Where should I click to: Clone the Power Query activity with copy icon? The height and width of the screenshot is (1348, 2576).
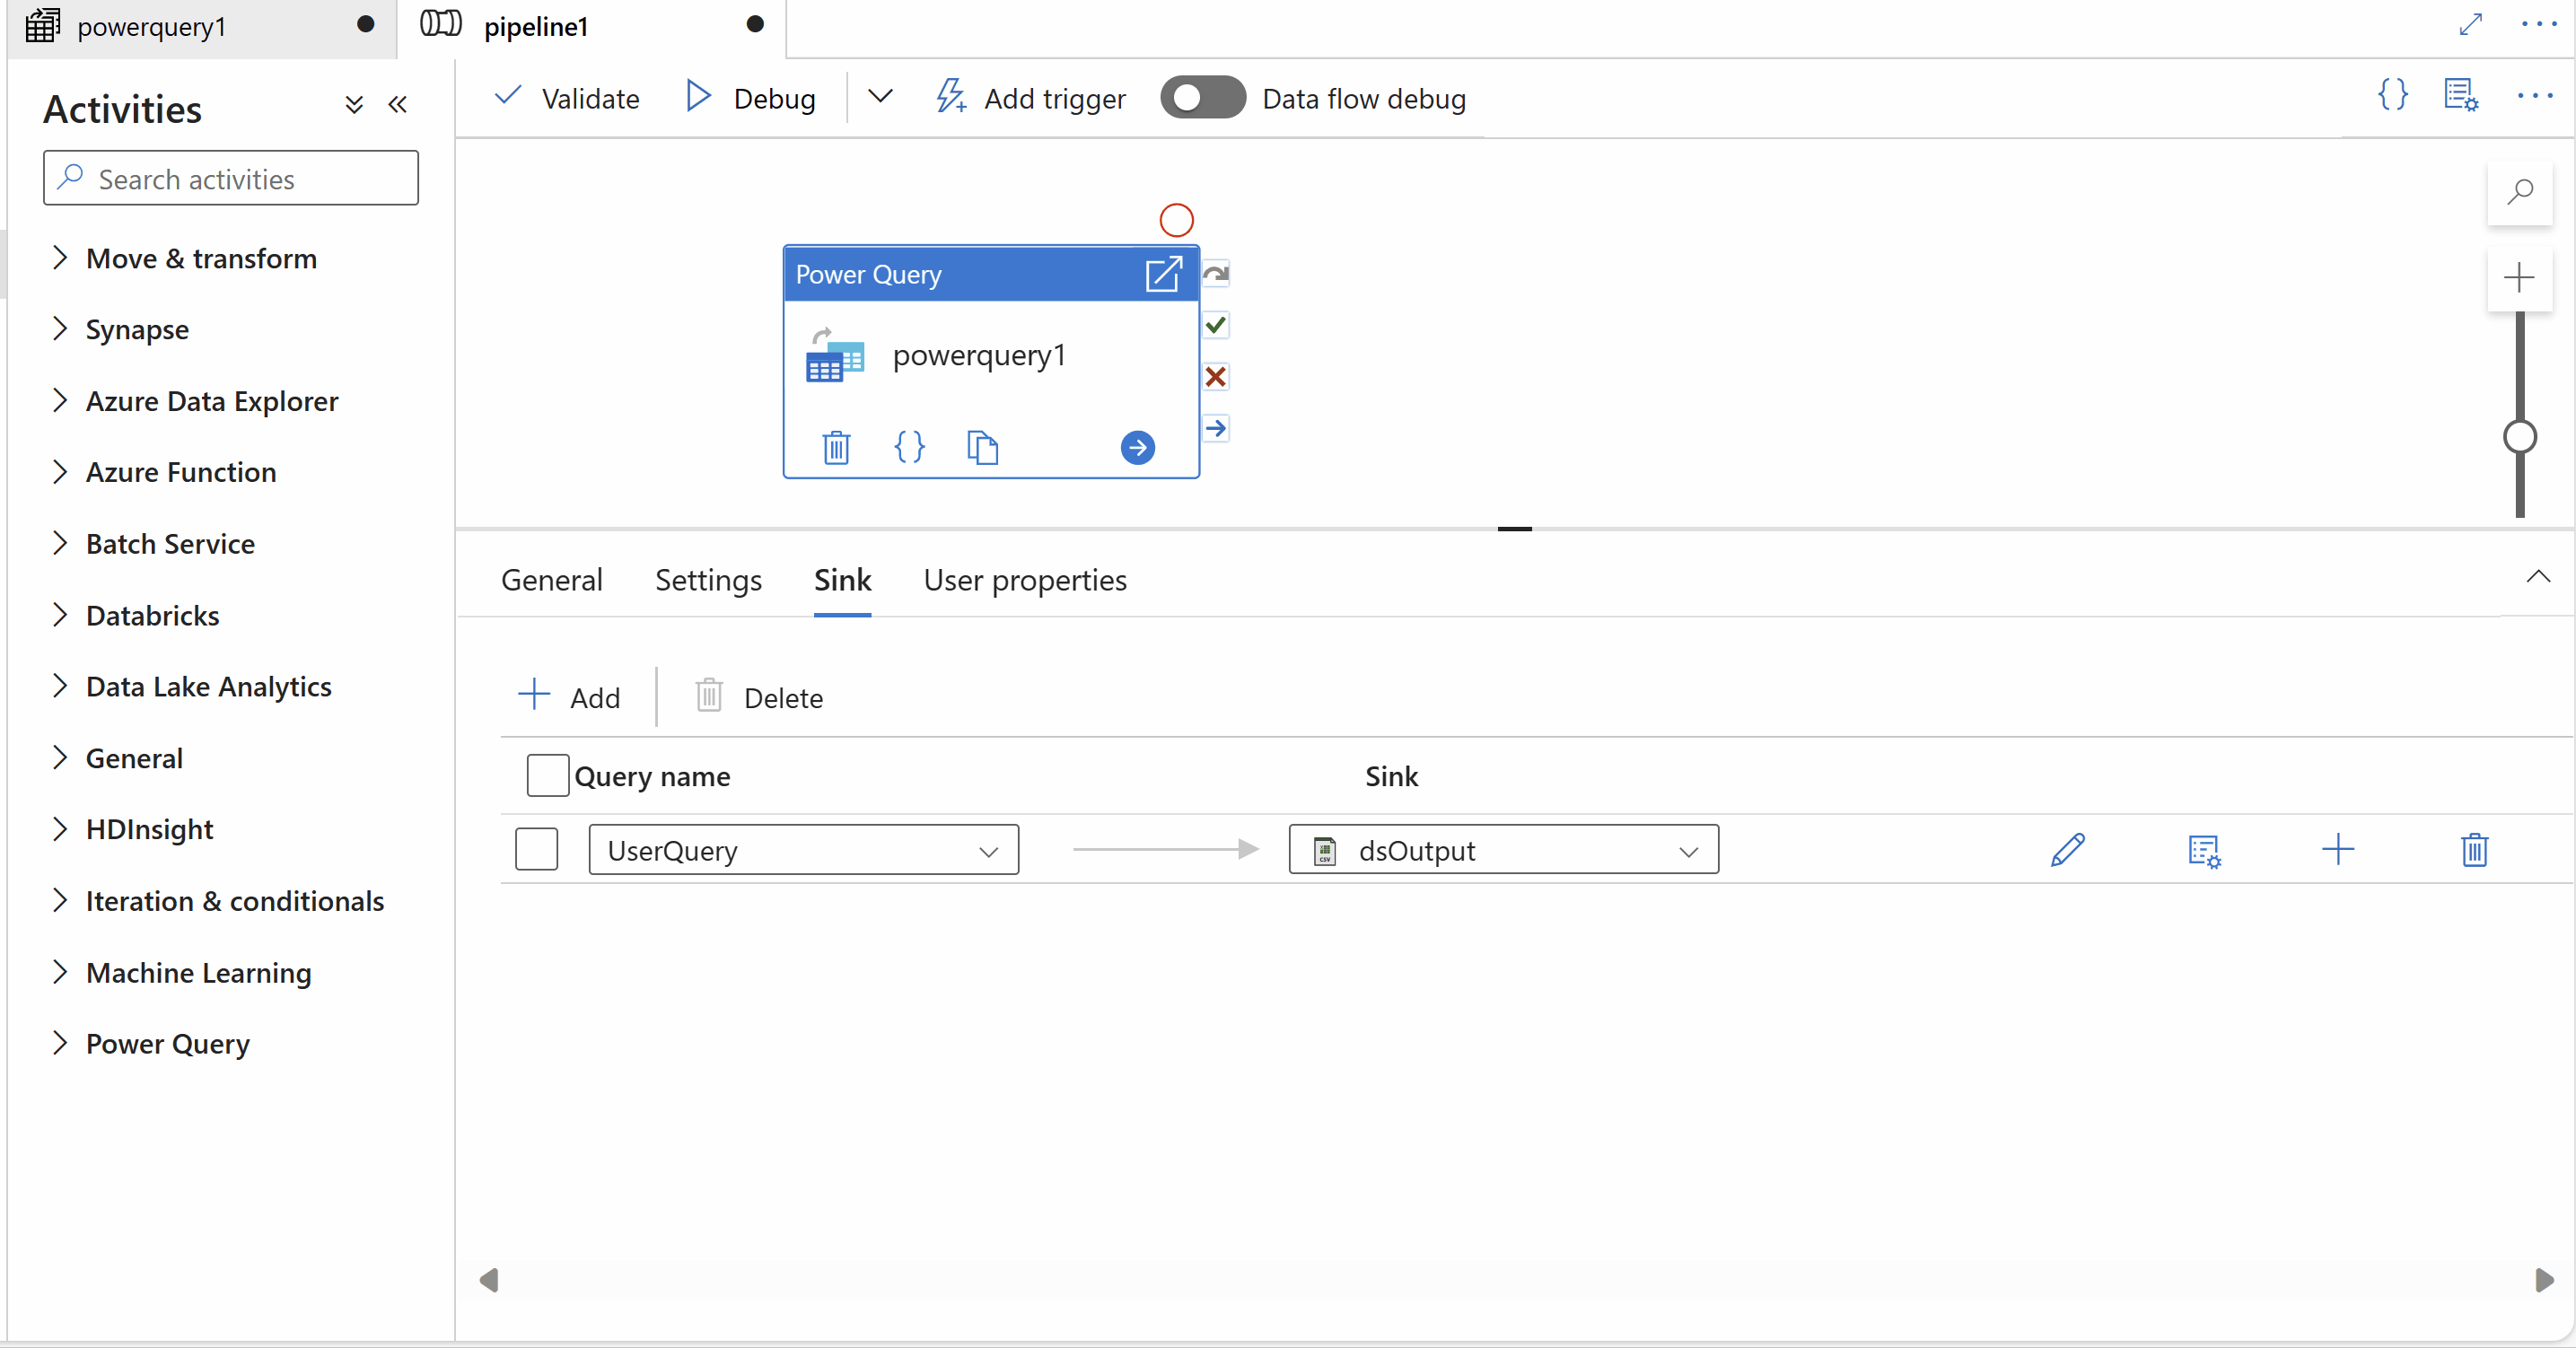(983, 447)
